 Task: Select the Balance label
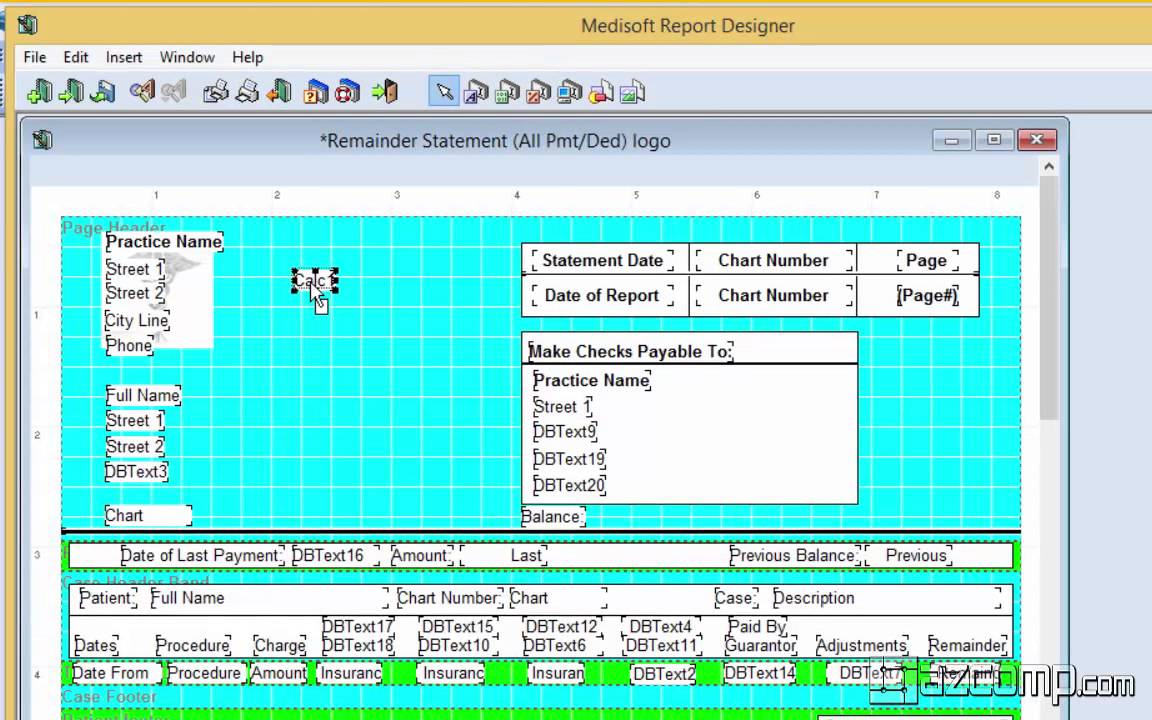click(552, 516)
